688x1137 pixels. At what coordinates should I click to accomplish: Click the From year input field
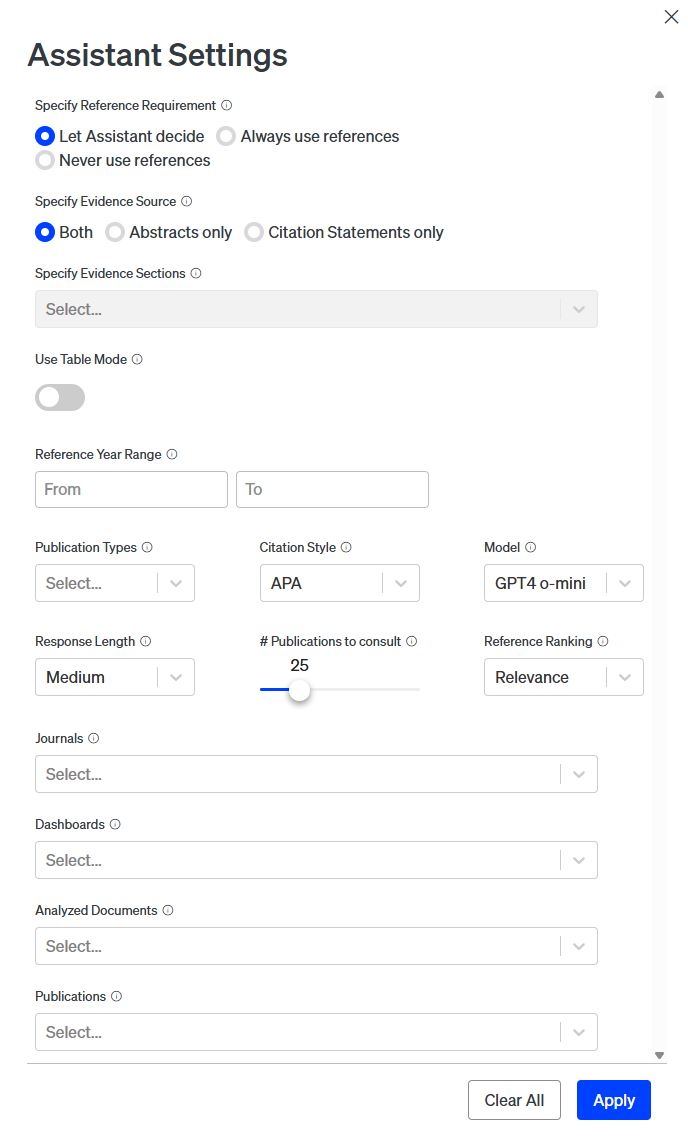[x=131, y=489]
